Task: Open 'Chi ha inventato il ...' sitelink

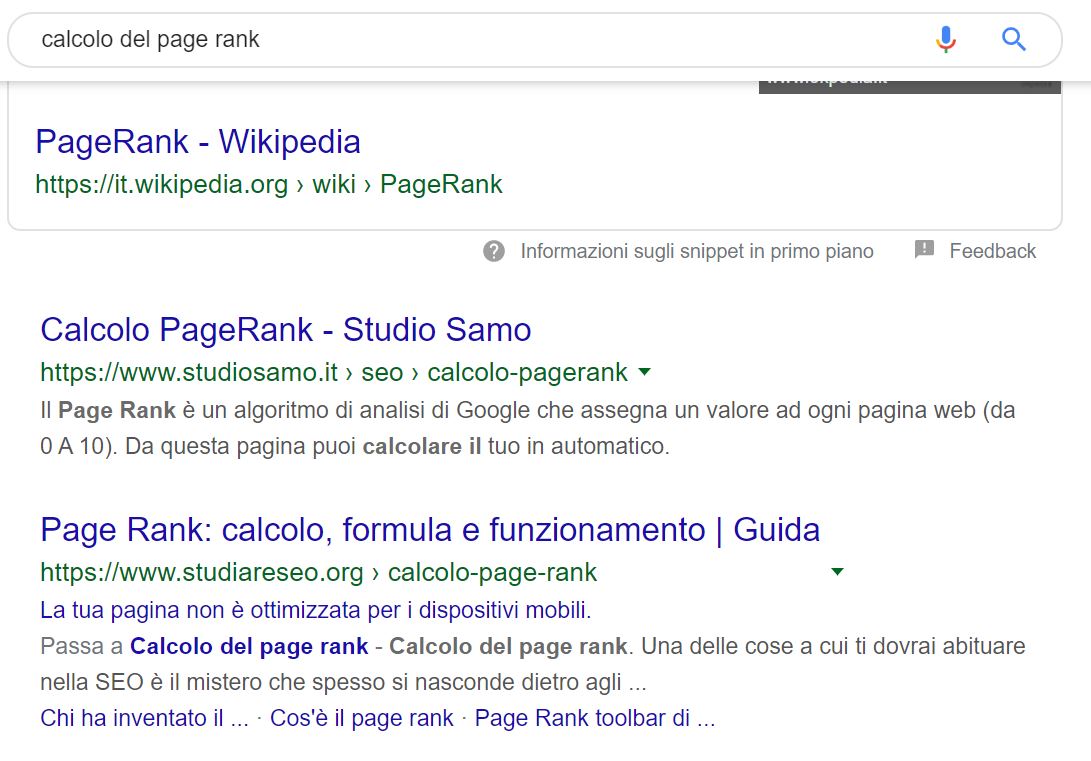Action: coord(144,718)
